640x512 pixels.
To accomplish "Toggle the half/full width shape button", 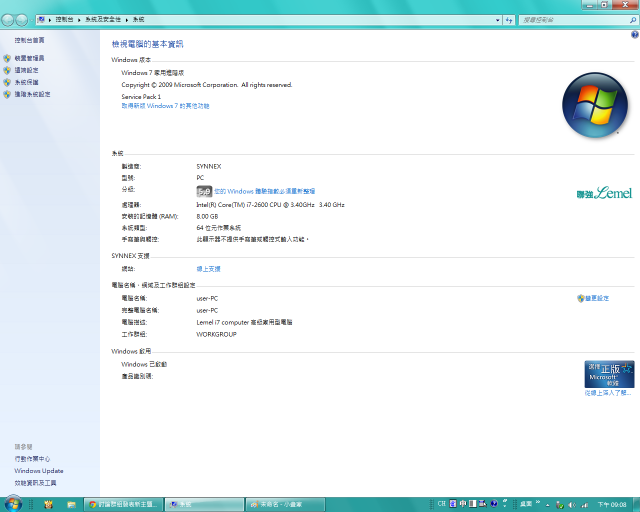I will point(473,504).
